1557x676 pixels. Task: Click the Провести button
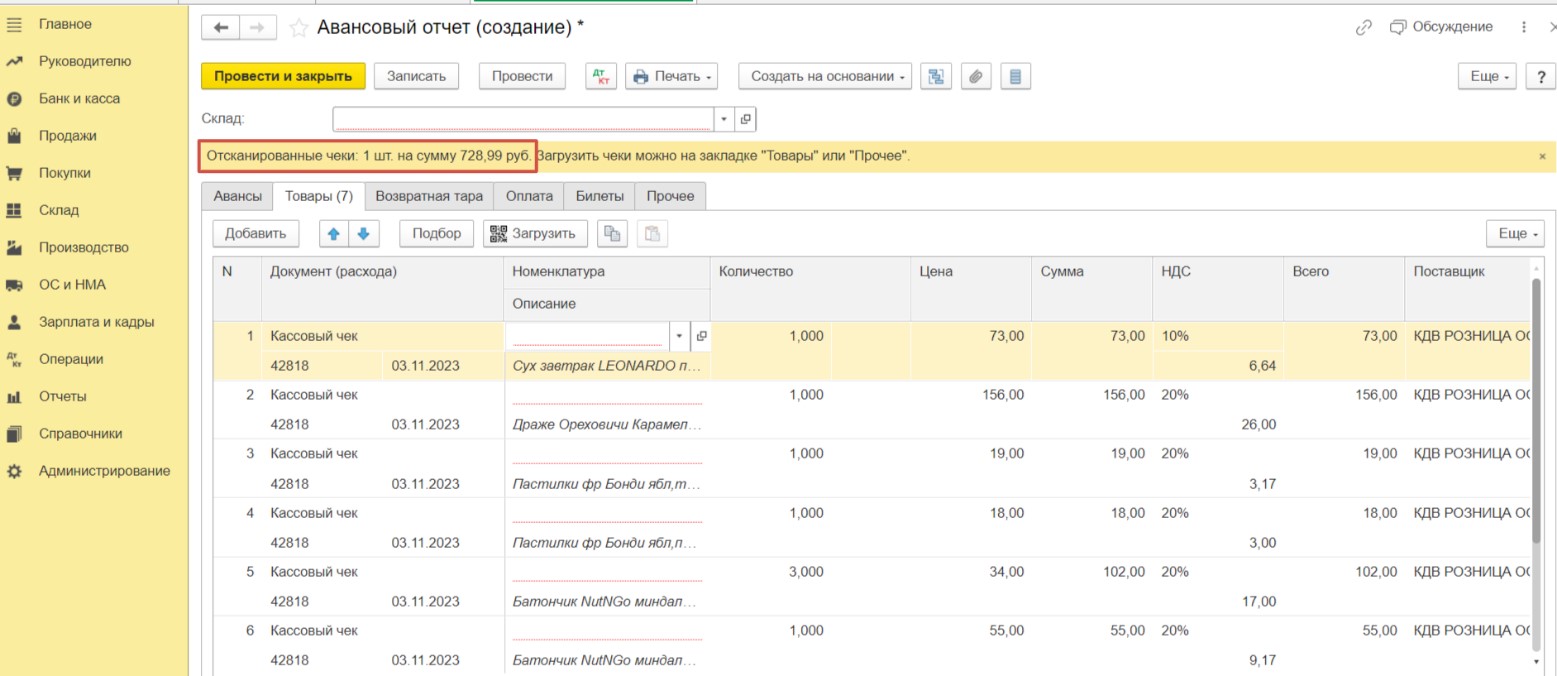click(522, 76)
